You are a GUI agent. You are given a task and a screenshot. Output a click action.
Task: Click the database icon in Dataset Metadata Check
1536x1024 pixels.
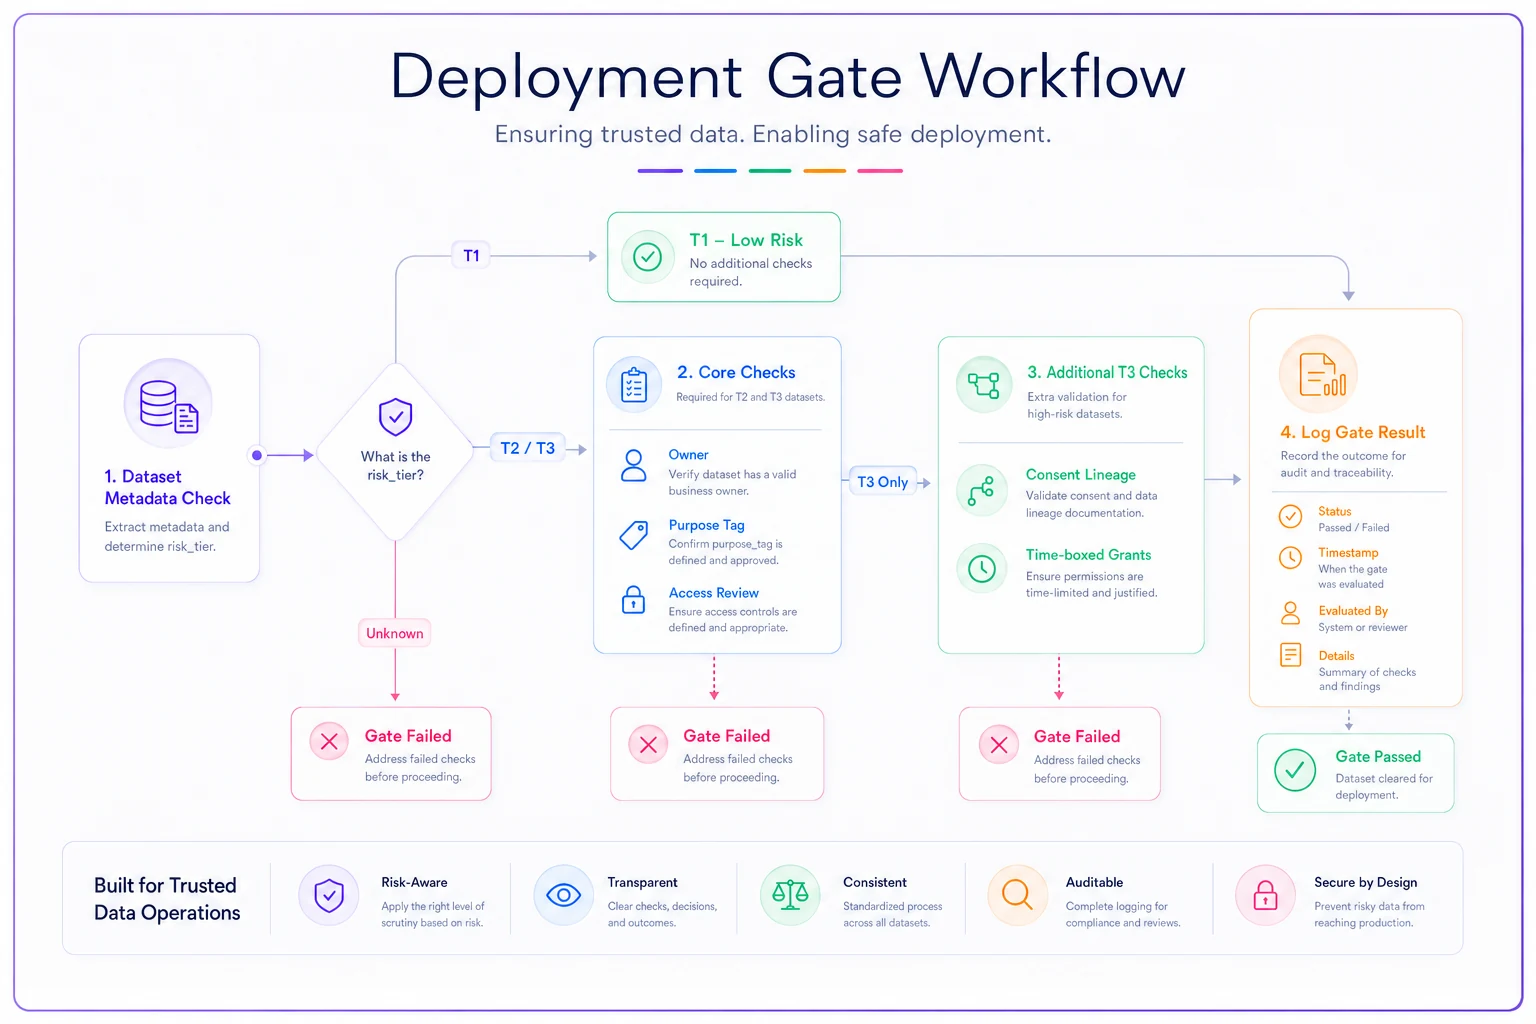[x=169, y=405]
